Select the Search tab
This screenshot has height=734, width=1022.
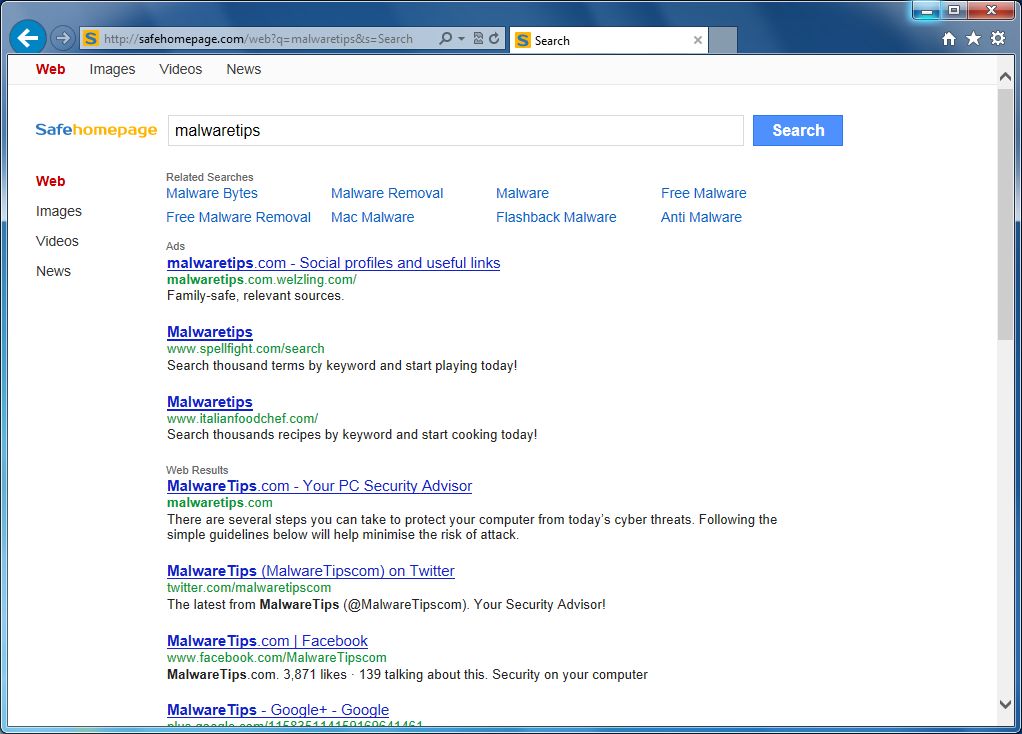pyautogui.click(x=608, y=40)
